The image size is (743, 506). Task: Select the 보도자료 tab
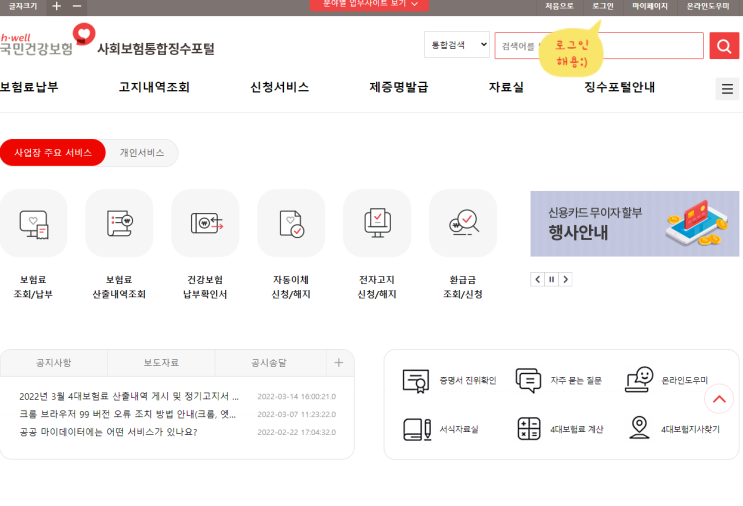(161, 363)
